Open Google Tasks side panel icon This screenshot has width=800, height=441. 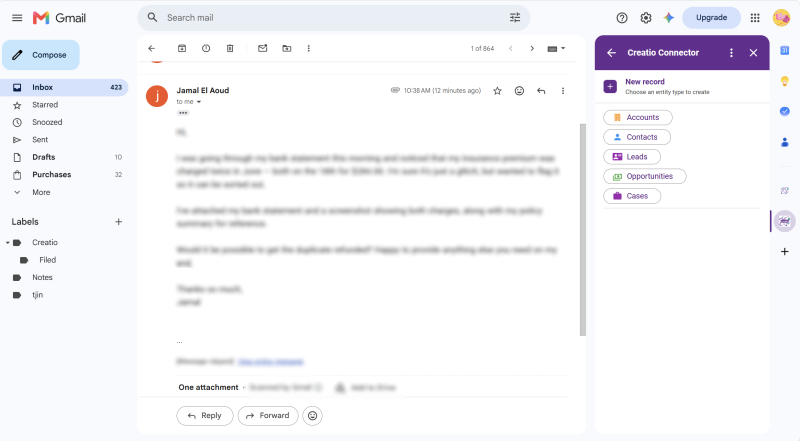(785, 111)
